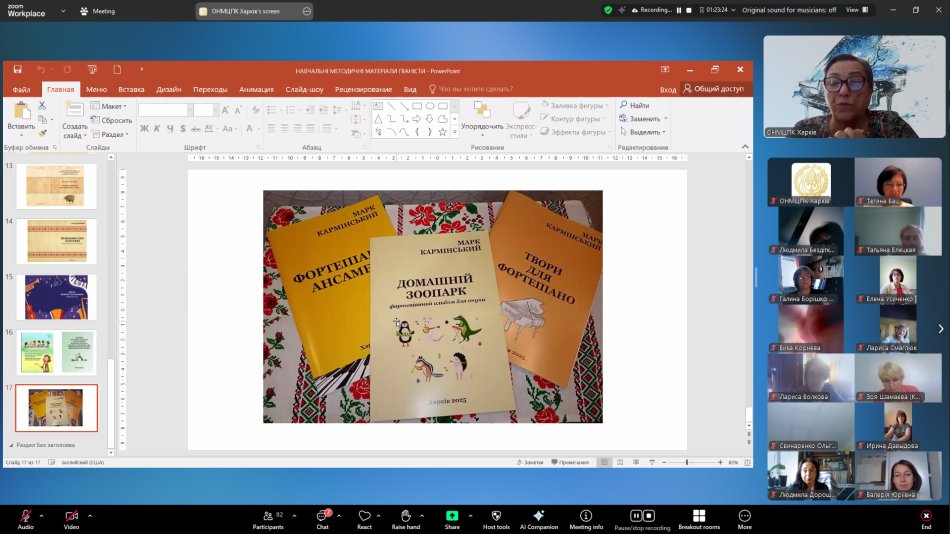Open the Дизайн ribbon tab
This screenshot has width=950, height=534.
169,89
